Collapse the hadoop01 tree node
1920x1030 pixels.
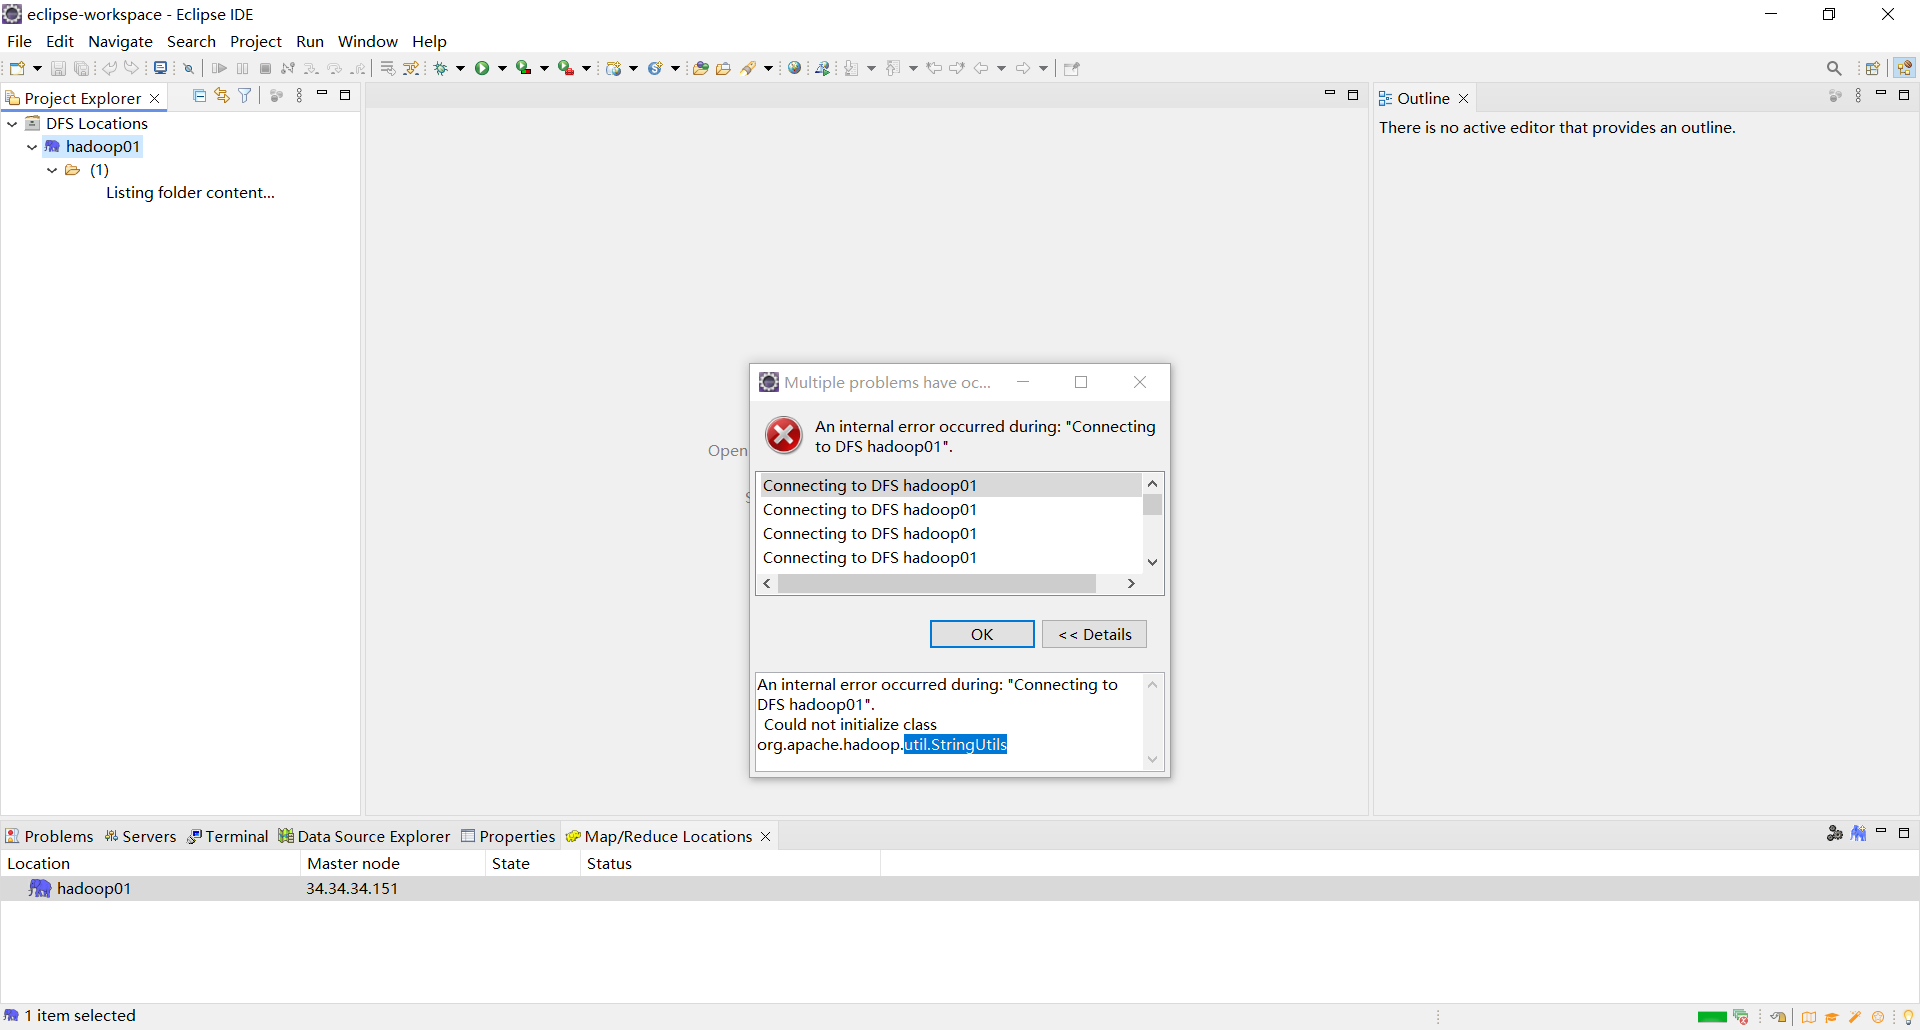(x=32, y=147)
